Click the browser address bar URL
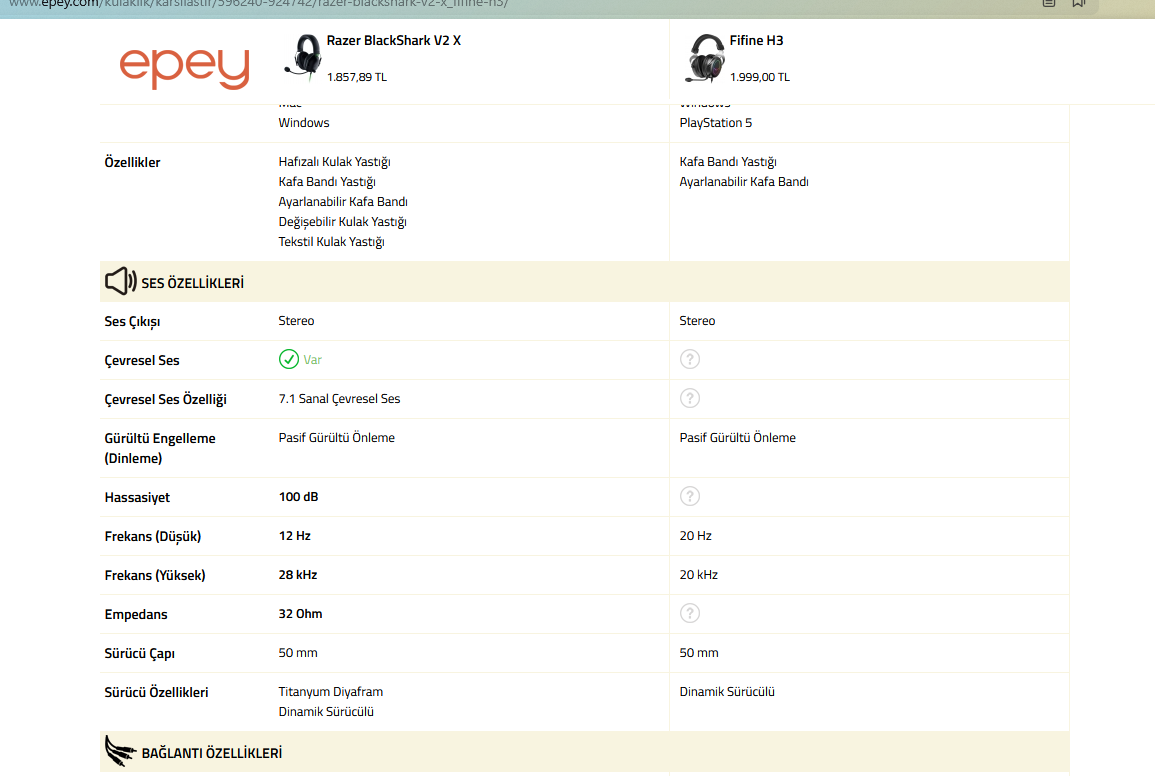Image resolution: width=1155 pixels, height=776 pixels. [x=258, y=4]
